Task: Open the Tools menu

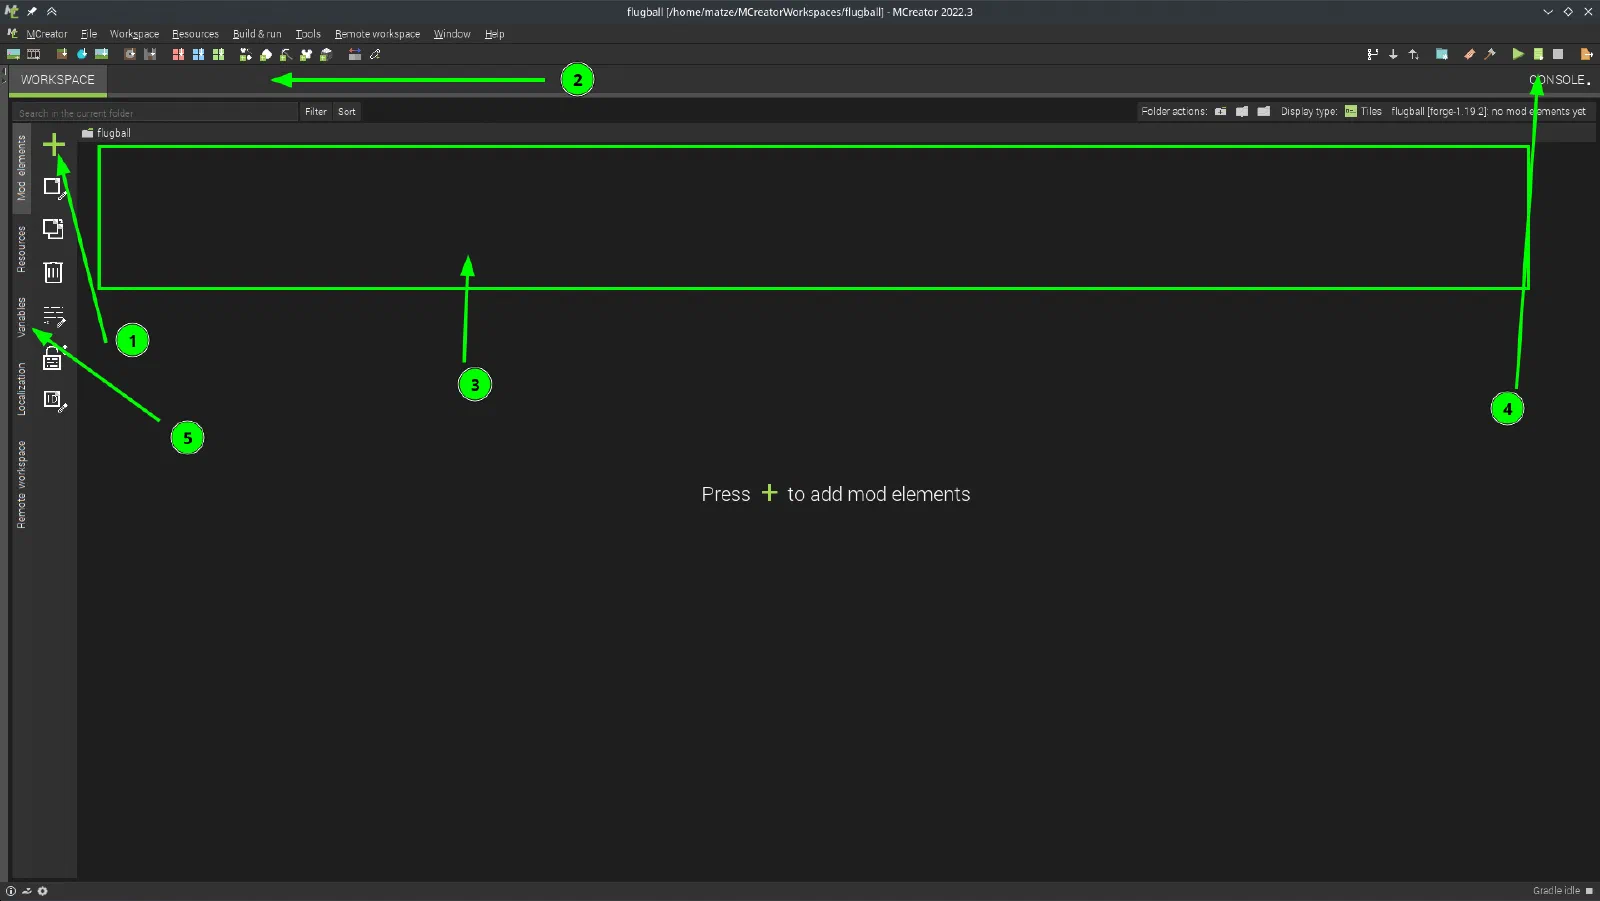Action: coord(308,34)
